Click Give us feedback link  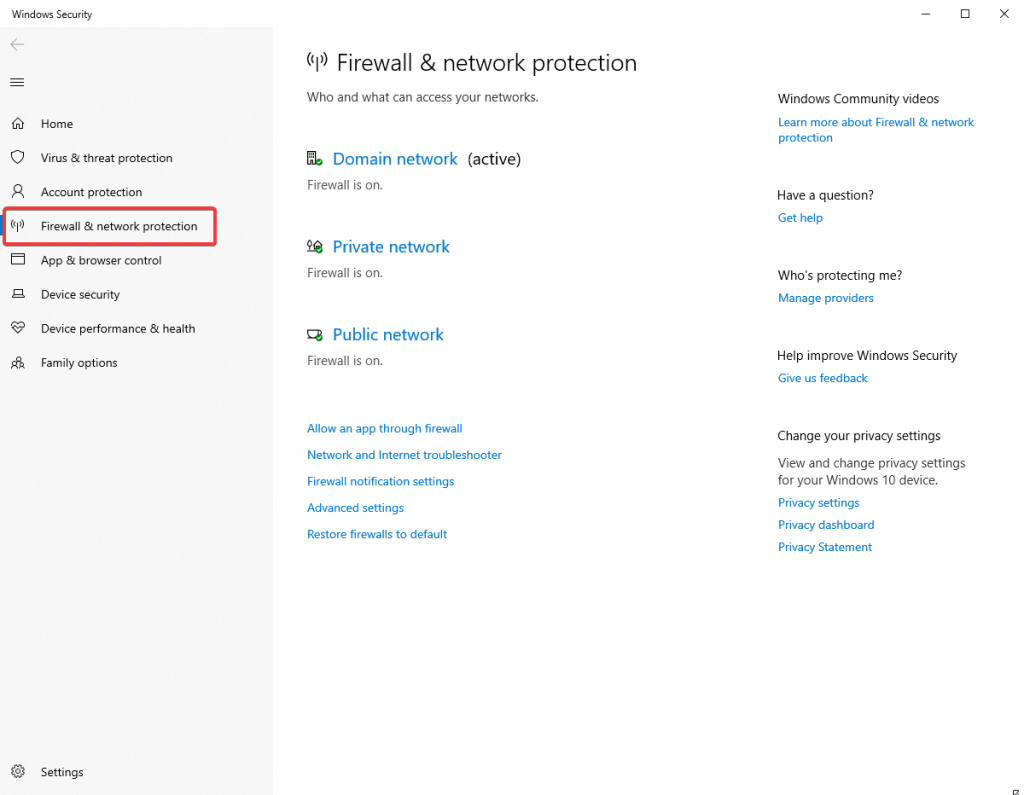[822, 378]
